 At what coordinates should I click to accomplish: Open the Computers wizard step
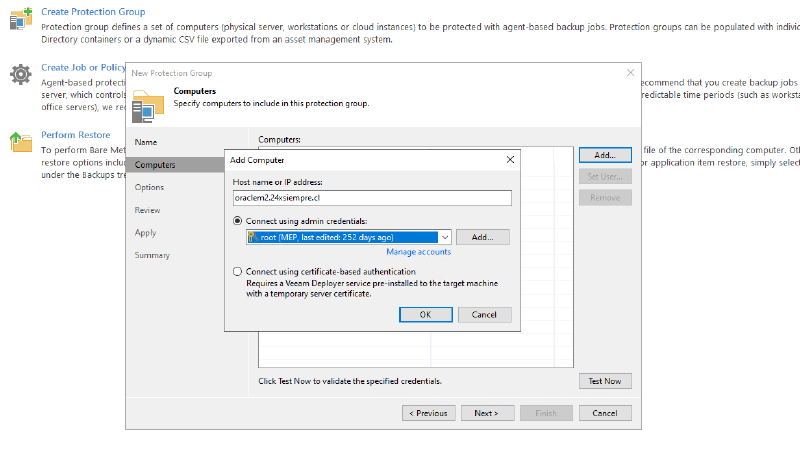pyautogui.click(x=175, y=165)
